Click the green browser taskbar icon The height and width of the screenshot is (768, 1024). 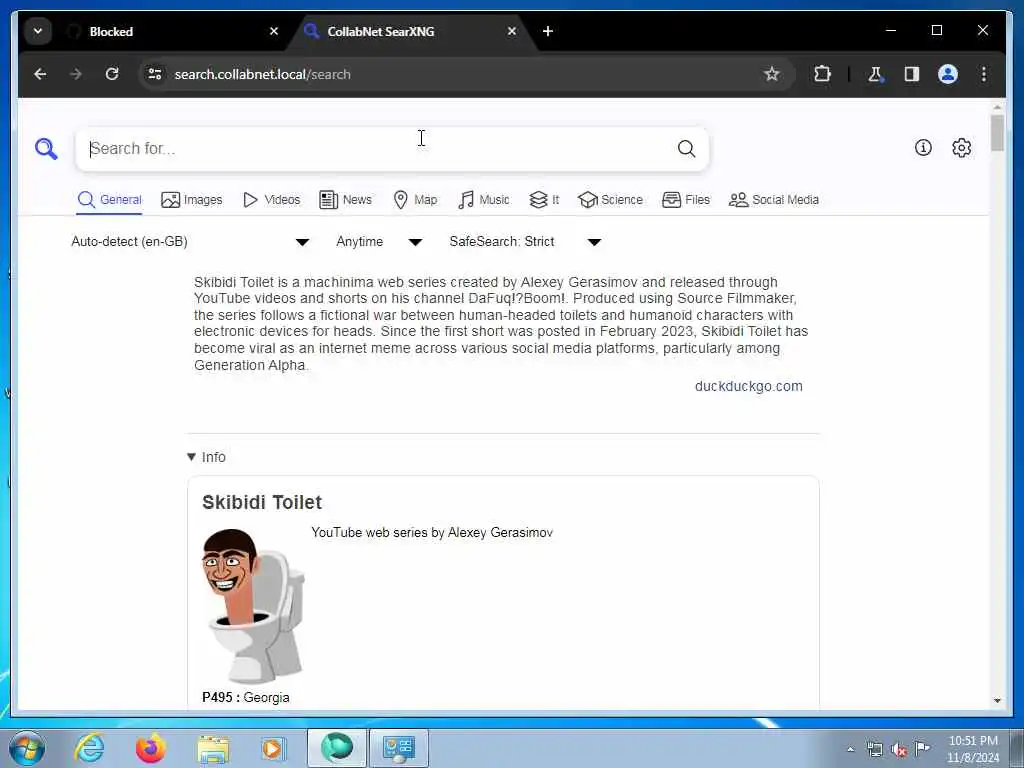[336, 748]
